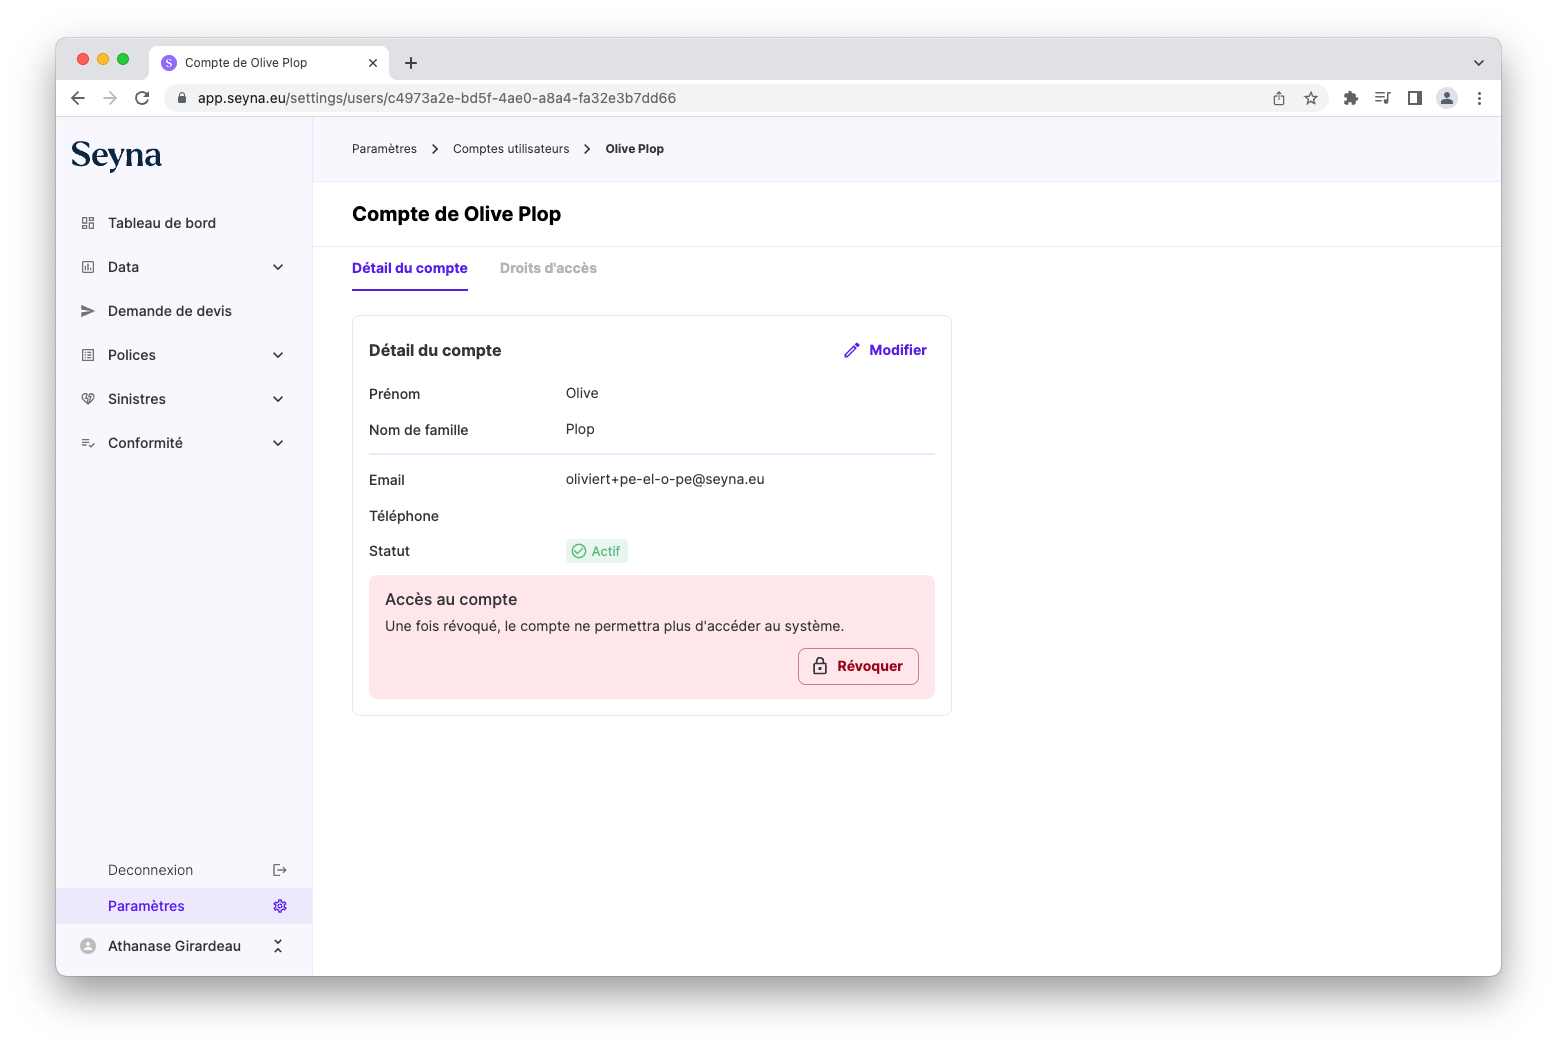Click the padlock icon on Révoquer
The height and width of the screenshot is (1050, 1557).
[x=820, y=666]
